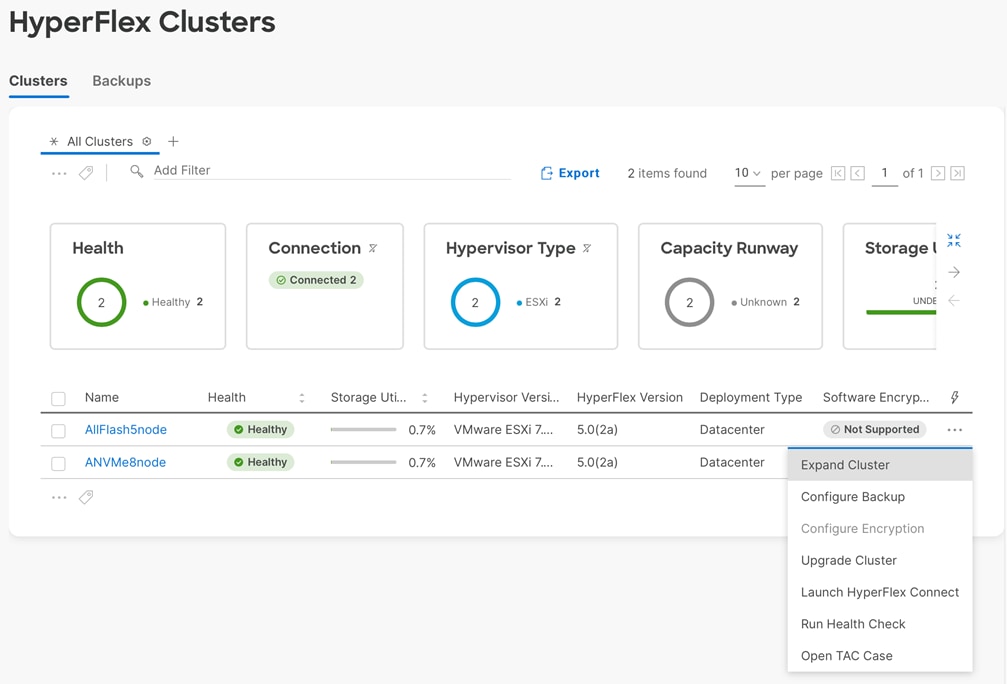This screenshot has height=684, width=1007.
Task: Choose Open TAC Case from the menu
Action: 880,656
